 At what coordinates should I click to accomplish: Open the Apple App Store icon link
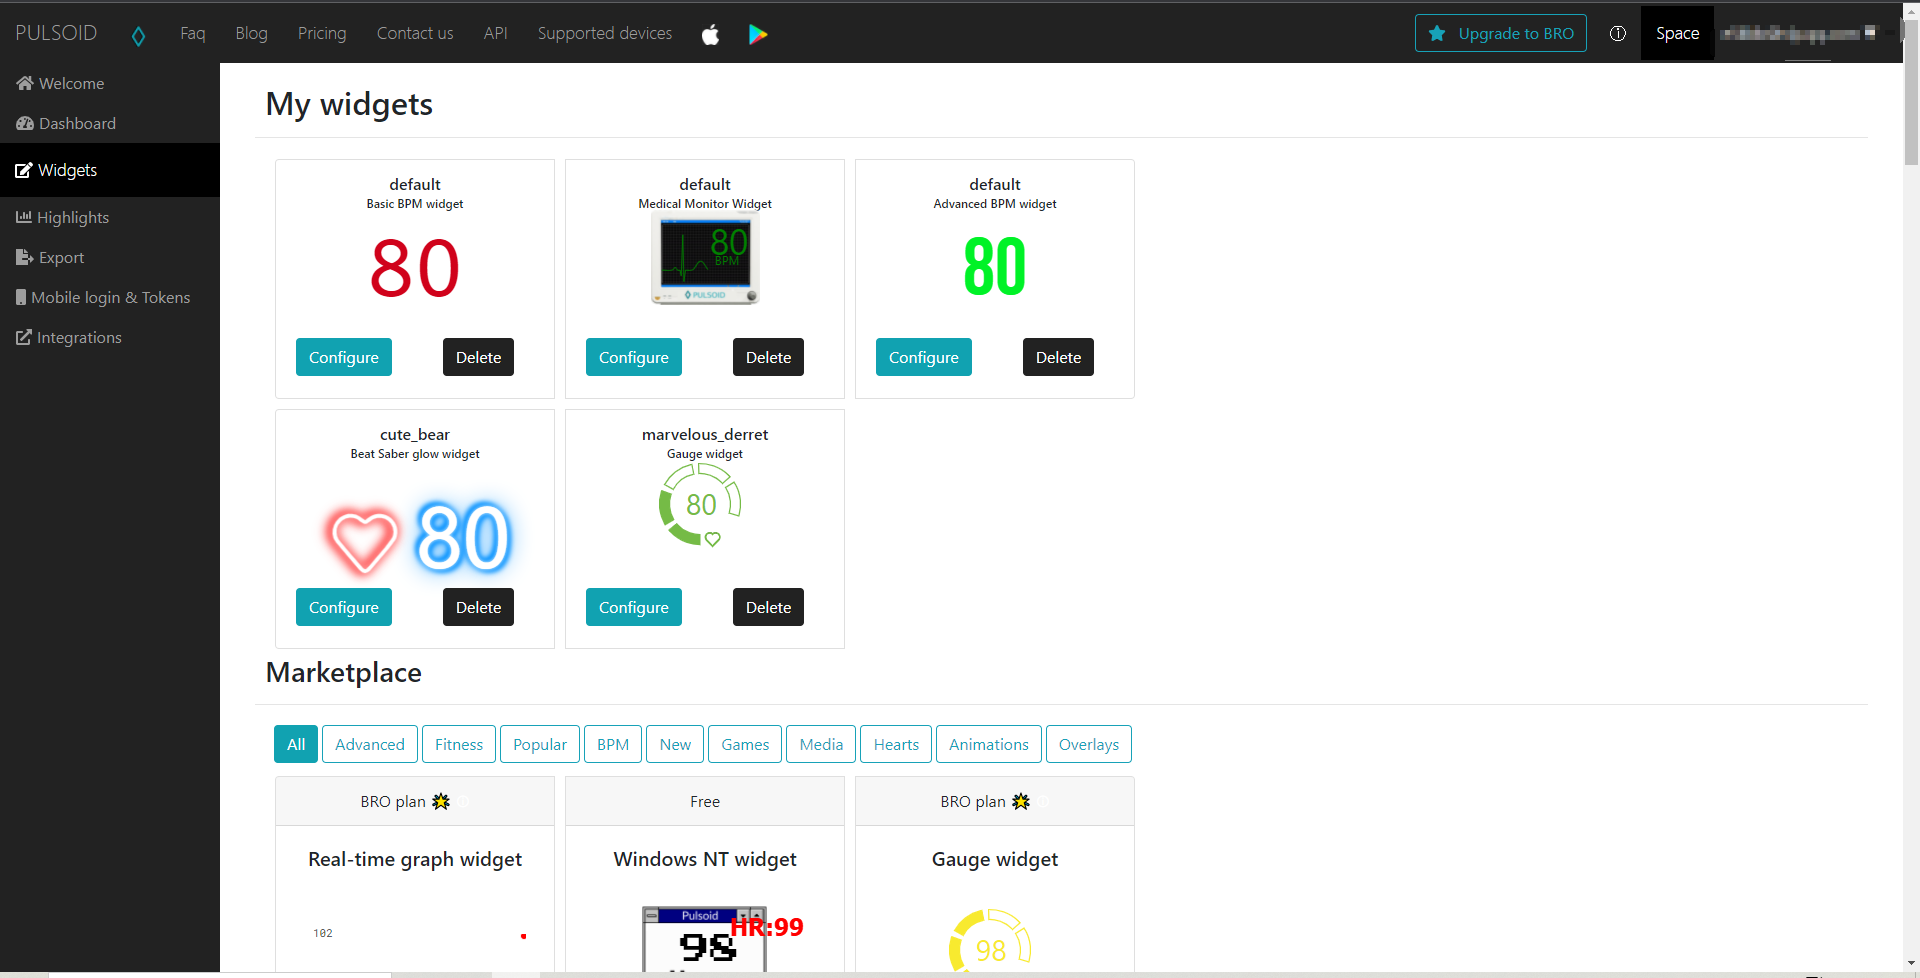tap(710, 34)
